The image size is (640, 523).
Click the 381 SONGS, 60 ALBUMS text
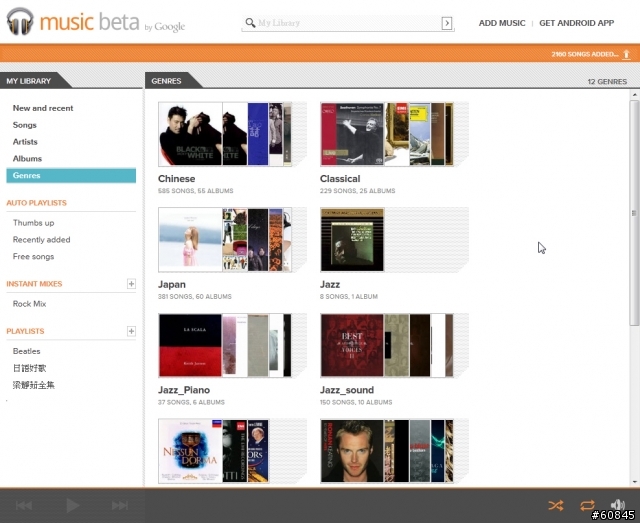point(195,296)
